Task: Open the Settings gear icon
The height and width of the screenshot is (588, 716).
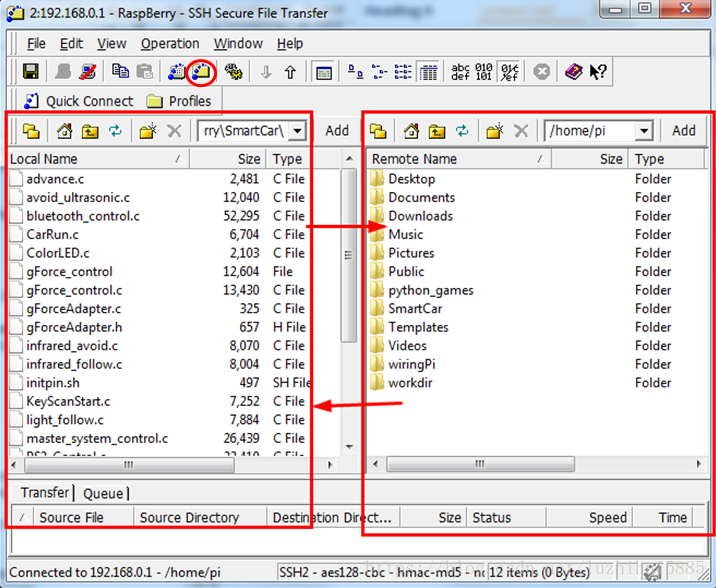Action: click(x=233, y=72)
